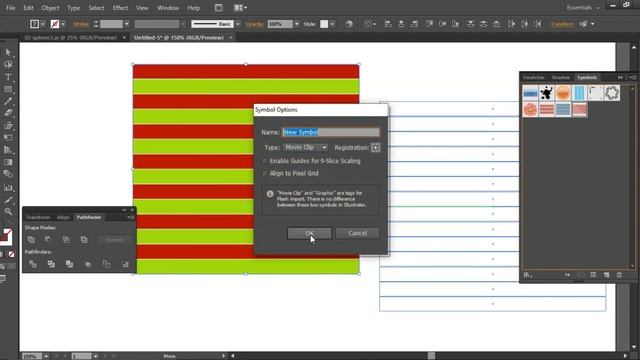Open the graphic Style dropdown arrow
Viewport: 640px width, 360px height.
[332, 24]
